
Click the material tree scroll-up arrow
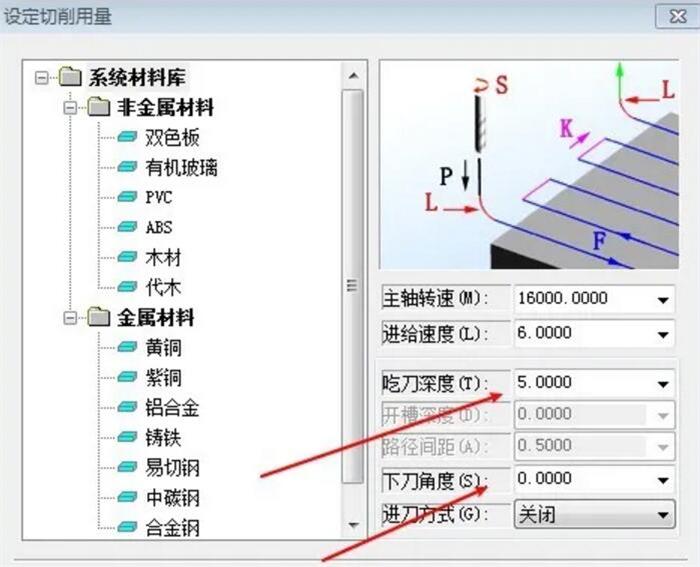click(x=353, y=75)
